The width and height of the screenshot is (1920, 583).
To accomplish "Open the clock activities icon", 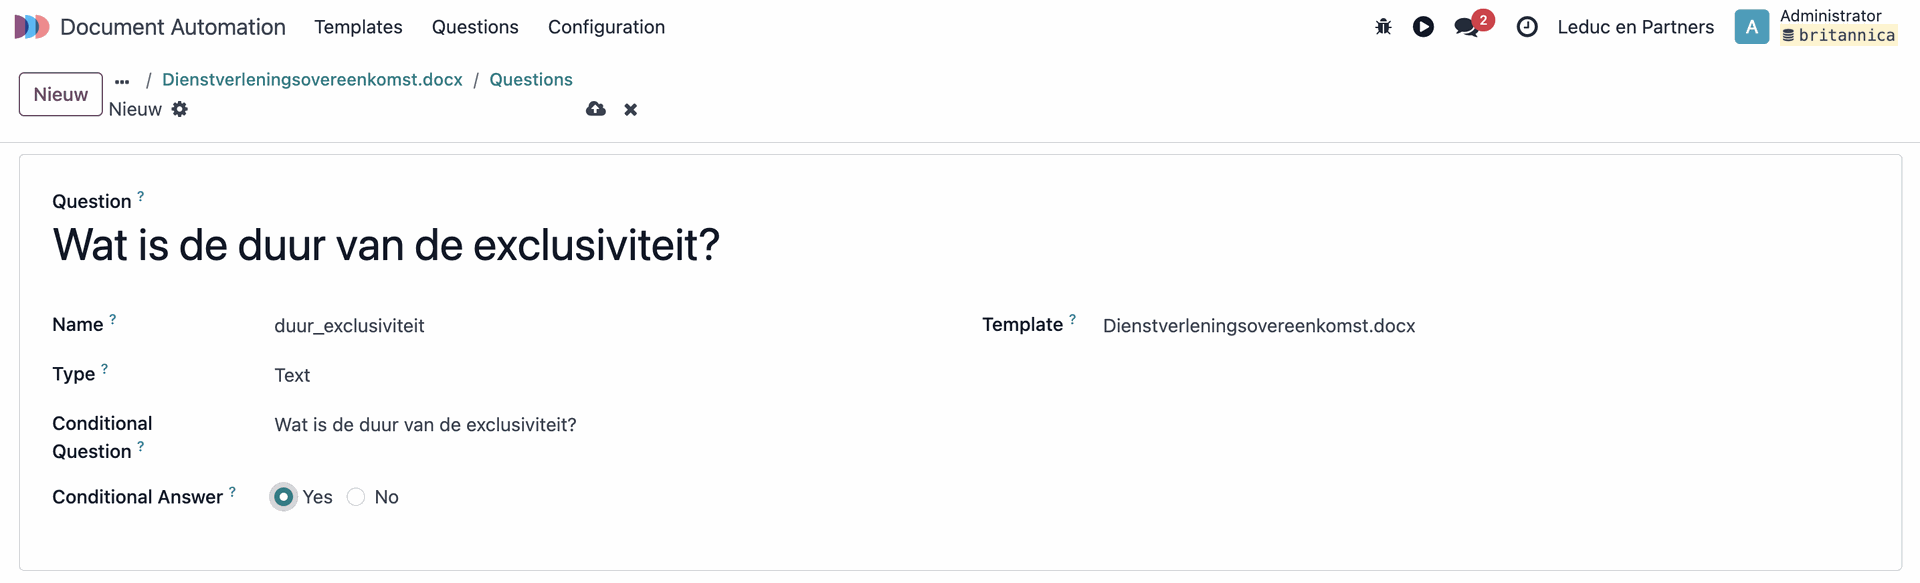I will coord(1527,27).
